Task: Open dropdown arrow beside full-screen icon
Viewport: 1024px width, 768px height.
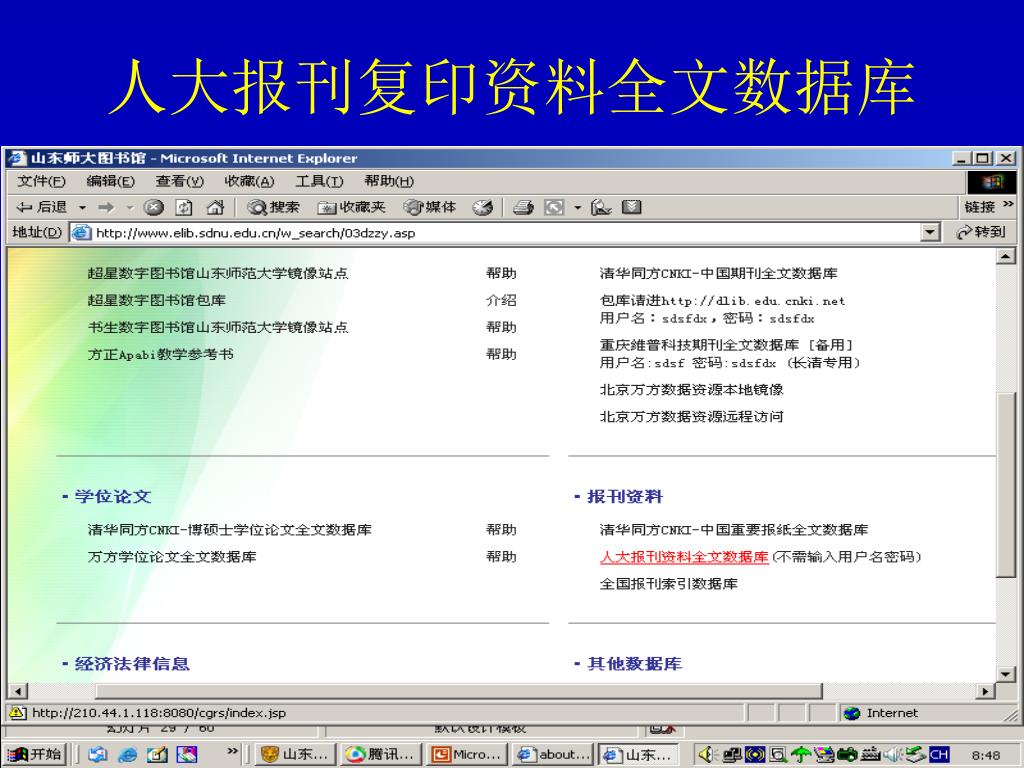Action: [577, 208]
